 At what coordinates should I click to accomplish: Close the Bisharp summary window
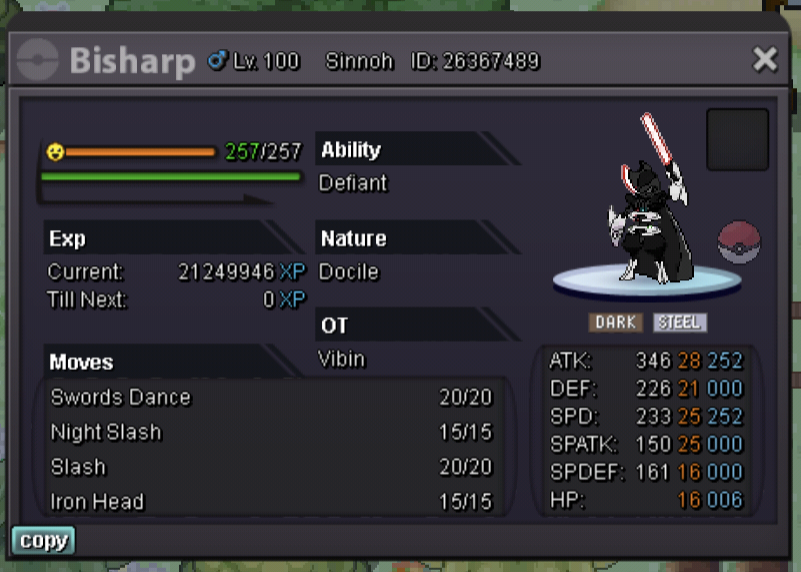point(765,59)
